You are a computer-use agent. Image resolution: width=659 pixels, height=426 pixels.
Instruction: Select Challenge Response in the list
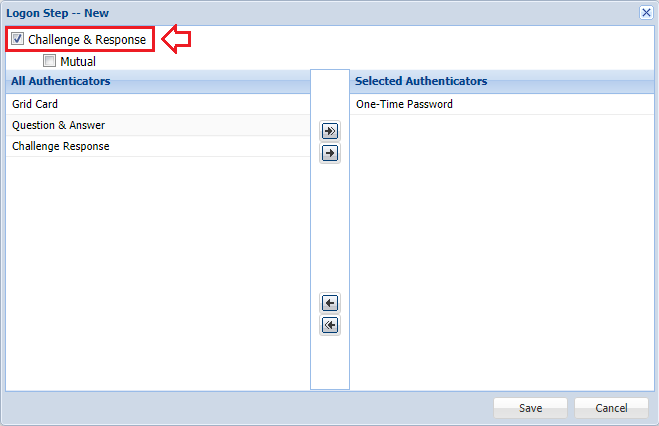point(61,146)
